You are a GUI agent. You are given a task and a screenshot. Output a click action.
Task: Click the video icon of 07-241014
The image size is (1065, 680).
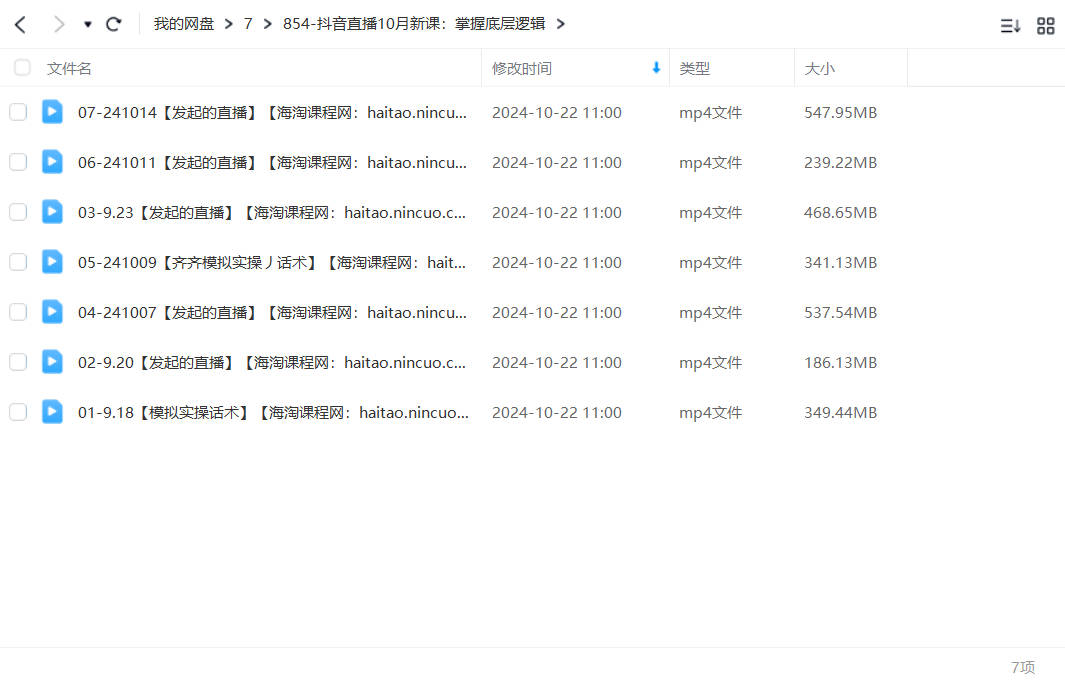click(52, 111)
